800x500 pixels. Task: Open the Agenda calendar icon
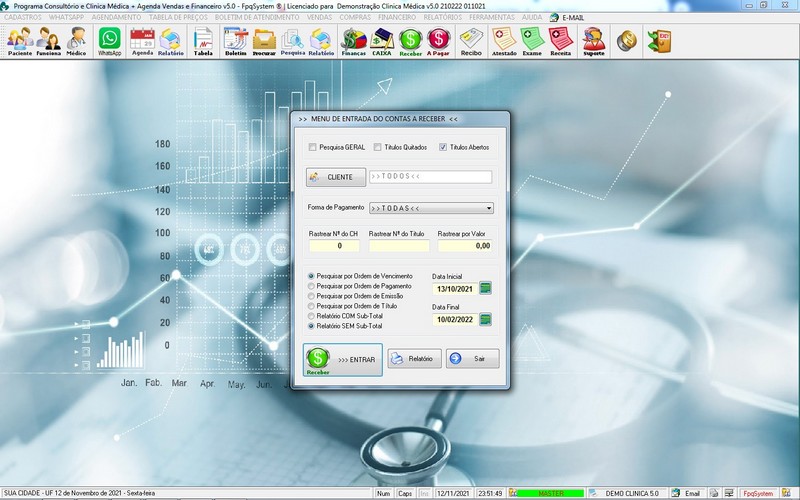coord(142,41)
